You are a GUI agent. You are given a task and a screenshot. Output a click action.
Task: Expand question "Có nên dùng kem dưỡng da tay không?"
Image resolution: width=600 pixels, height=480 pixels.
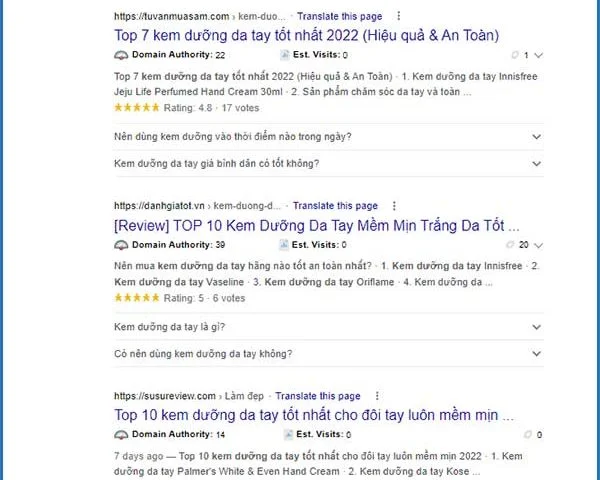[329, 354]
